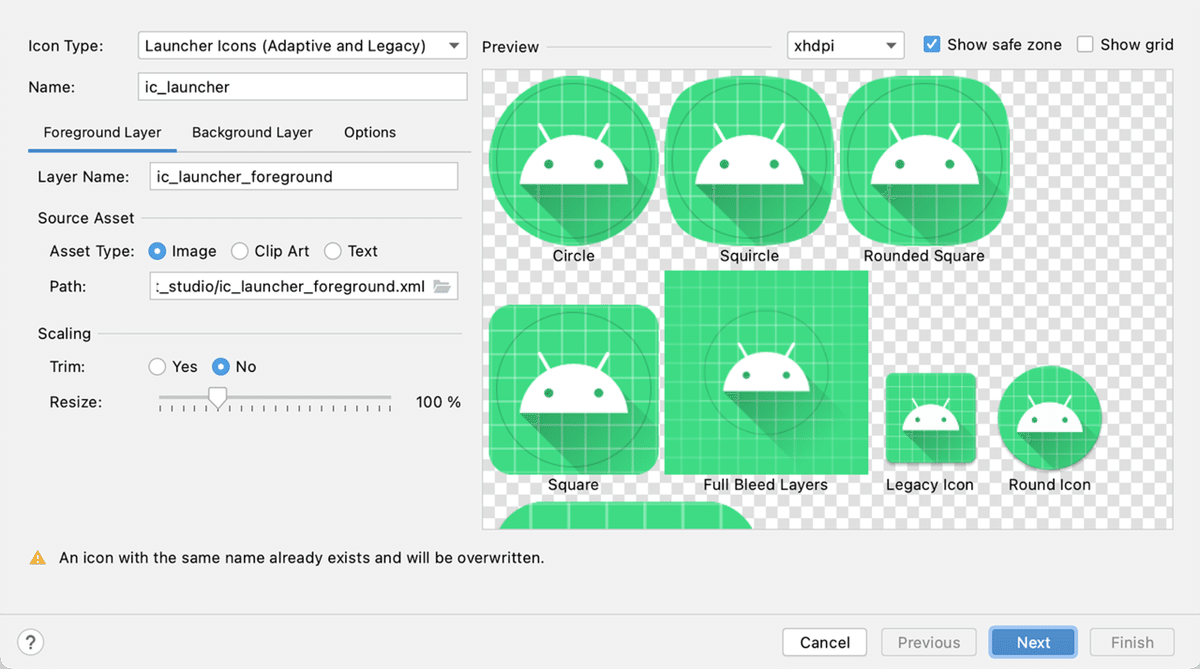Click the Round Icon label
Screen dimensions: 1200x669
pos(1050,485)
